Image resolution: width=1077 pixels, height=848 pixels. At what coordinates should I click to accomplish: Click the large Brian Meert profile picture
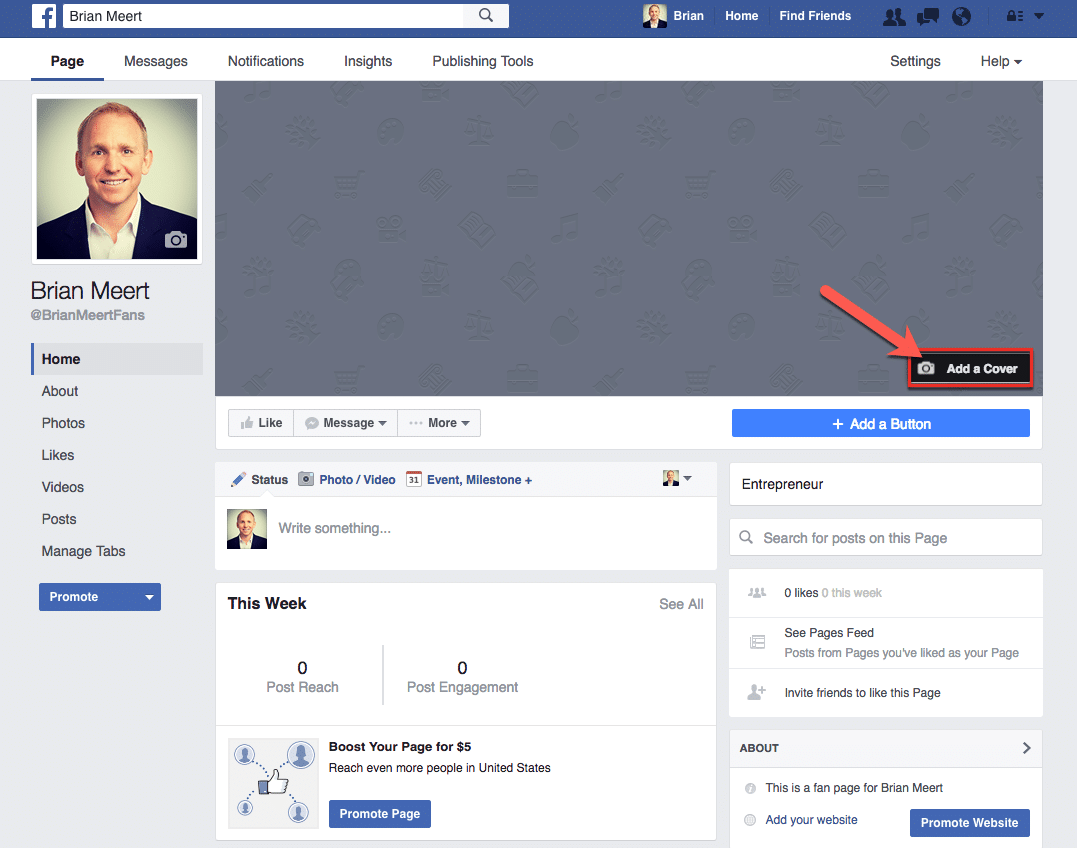click(x=117, y=179)
